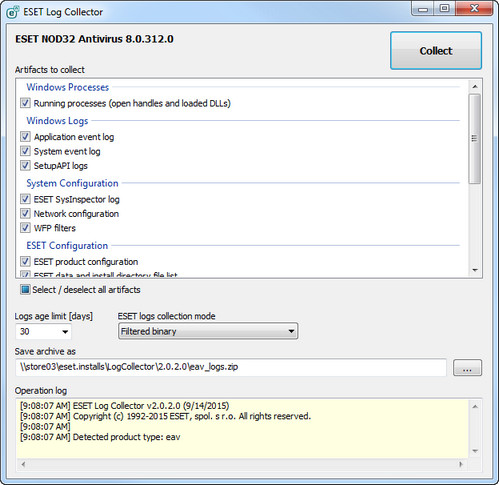Open the Logs age limit dropdown
Screen dimensions: 499x485
click(x=65, y=332)
